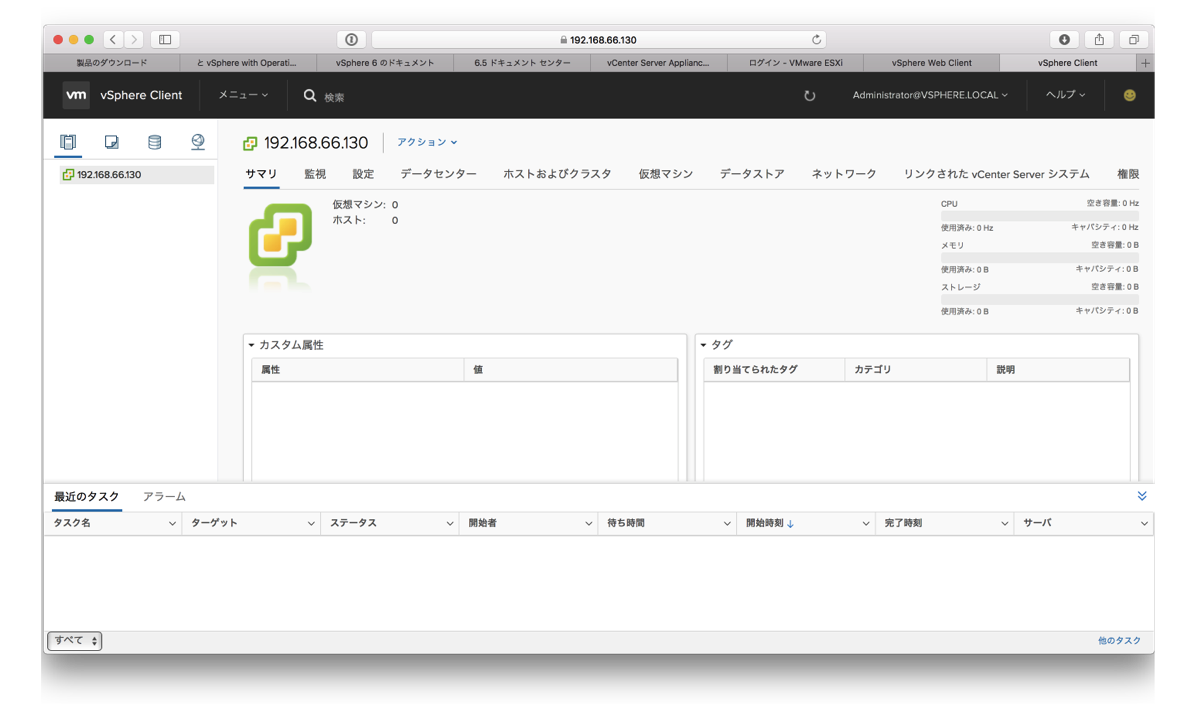The image size is (1198, 716).
Task: Click the user smiley icon at top right
Action: (1128, 95)
